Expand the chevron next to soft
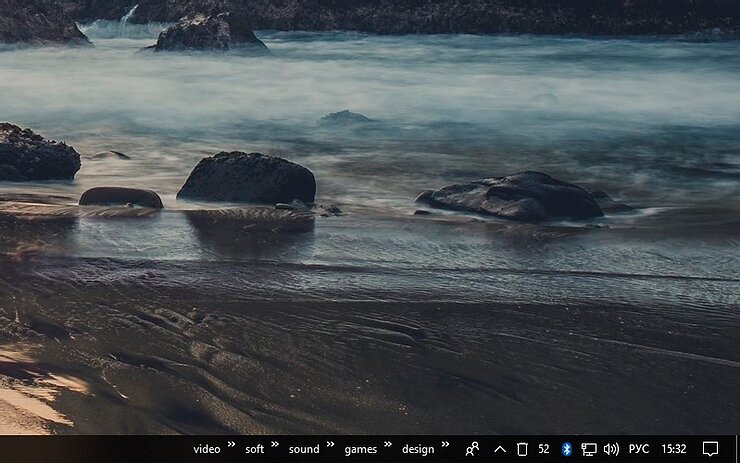 coord(275,444)
